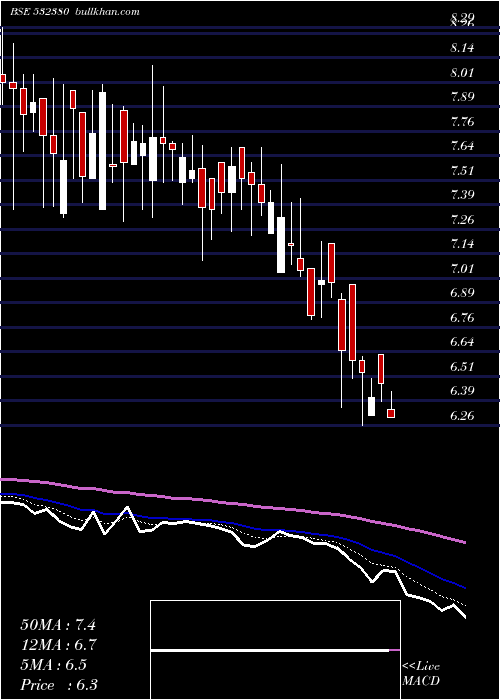This screenshot has width=500, height=700.
Task: Select the 7.51 price axis label
Action: (x=462, y=171)
